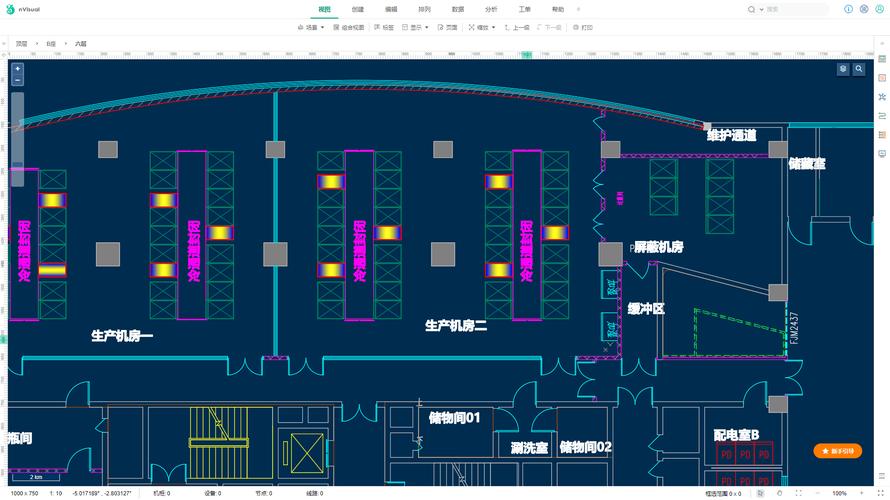
Task: Open the canvas search magnifier button
Action: coord(859,69)
